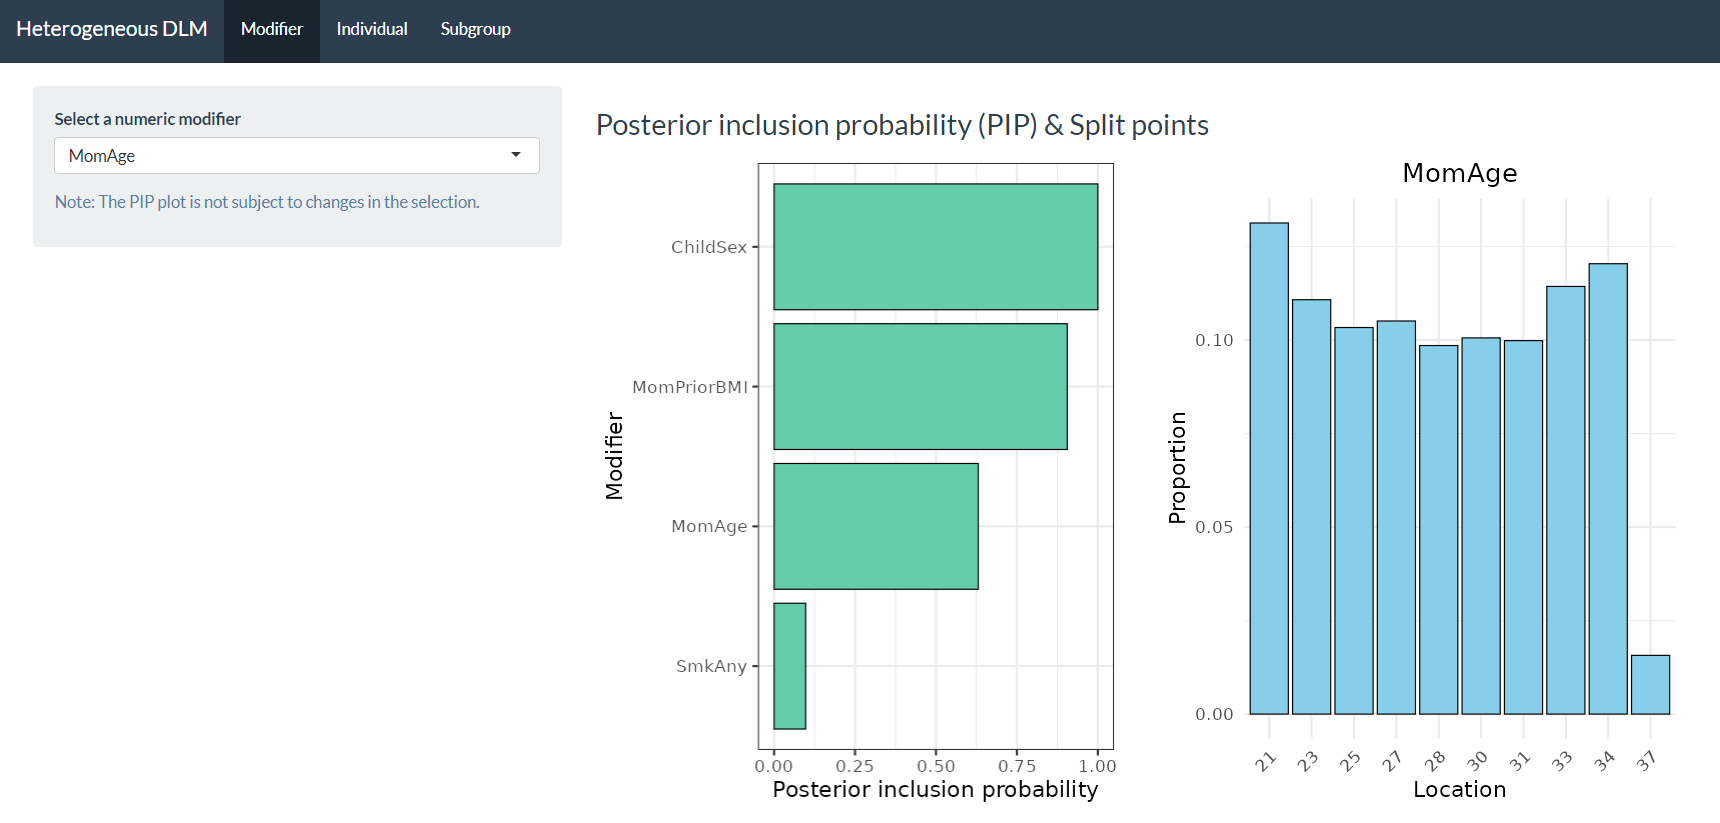
Task: Click the split point bar at location 34
Action: coord(1608,489)
